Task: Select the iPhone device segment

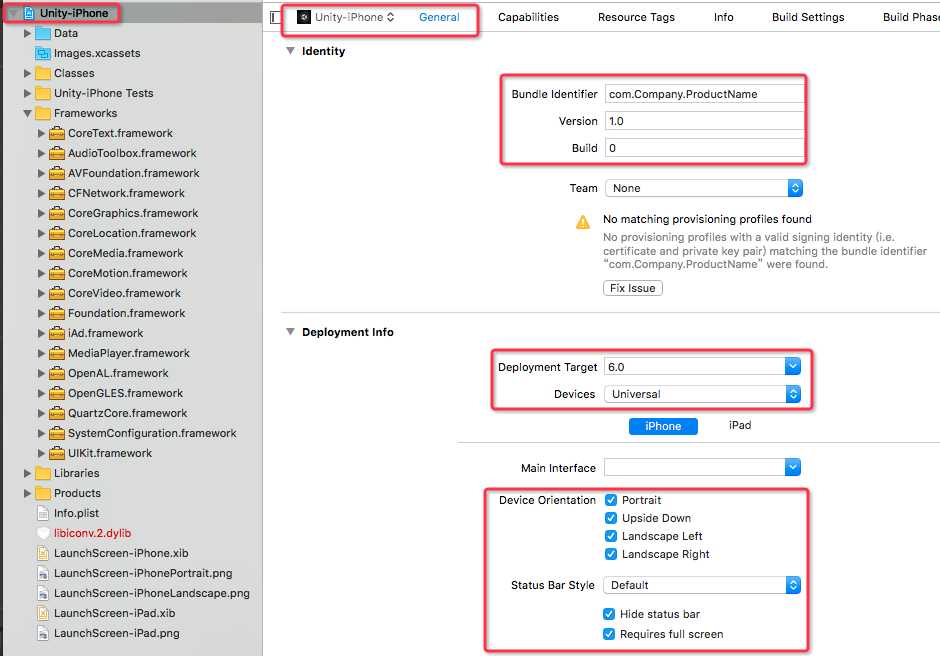Action: [x=663, y=426]
